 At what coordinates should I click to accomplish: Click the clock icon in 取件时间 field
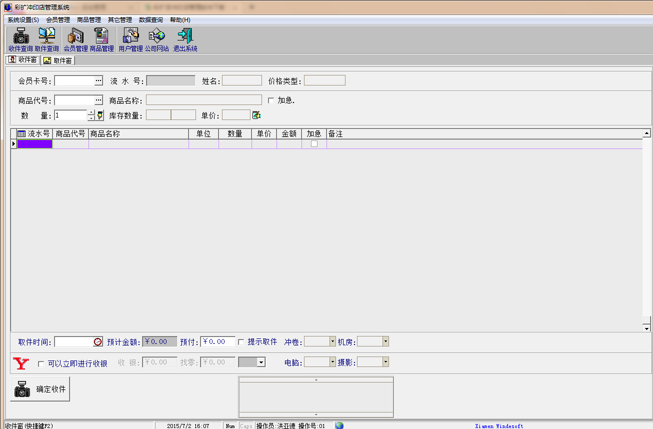(97, 342)
